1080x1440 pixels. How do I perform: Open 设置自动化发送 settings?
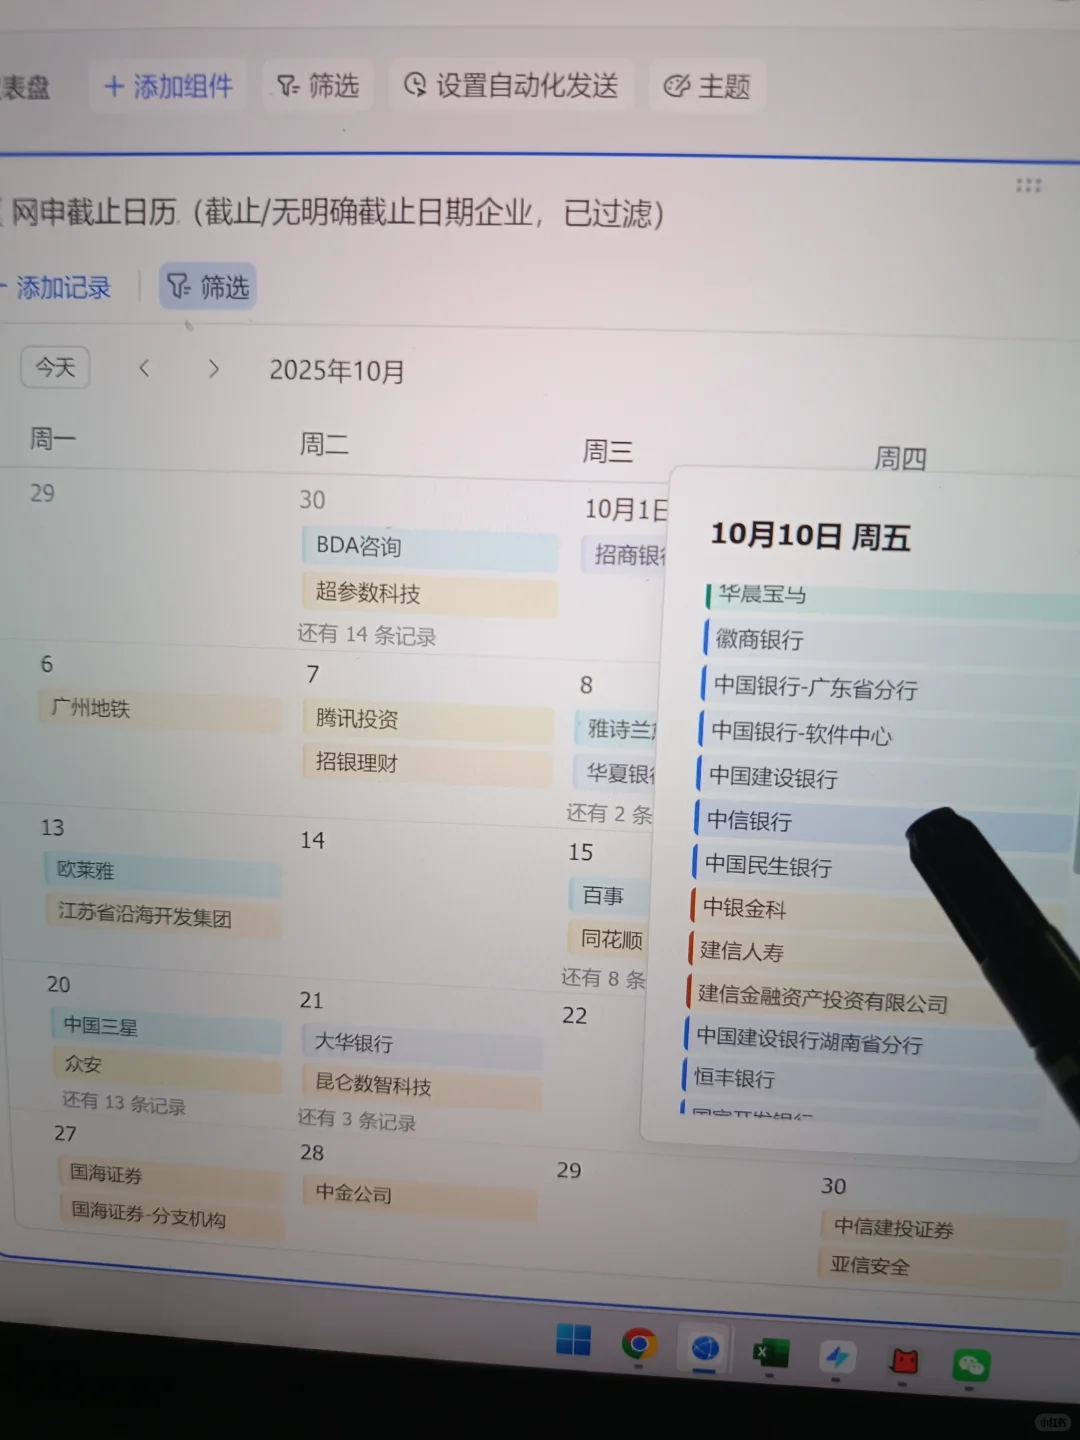click(511, 86)
